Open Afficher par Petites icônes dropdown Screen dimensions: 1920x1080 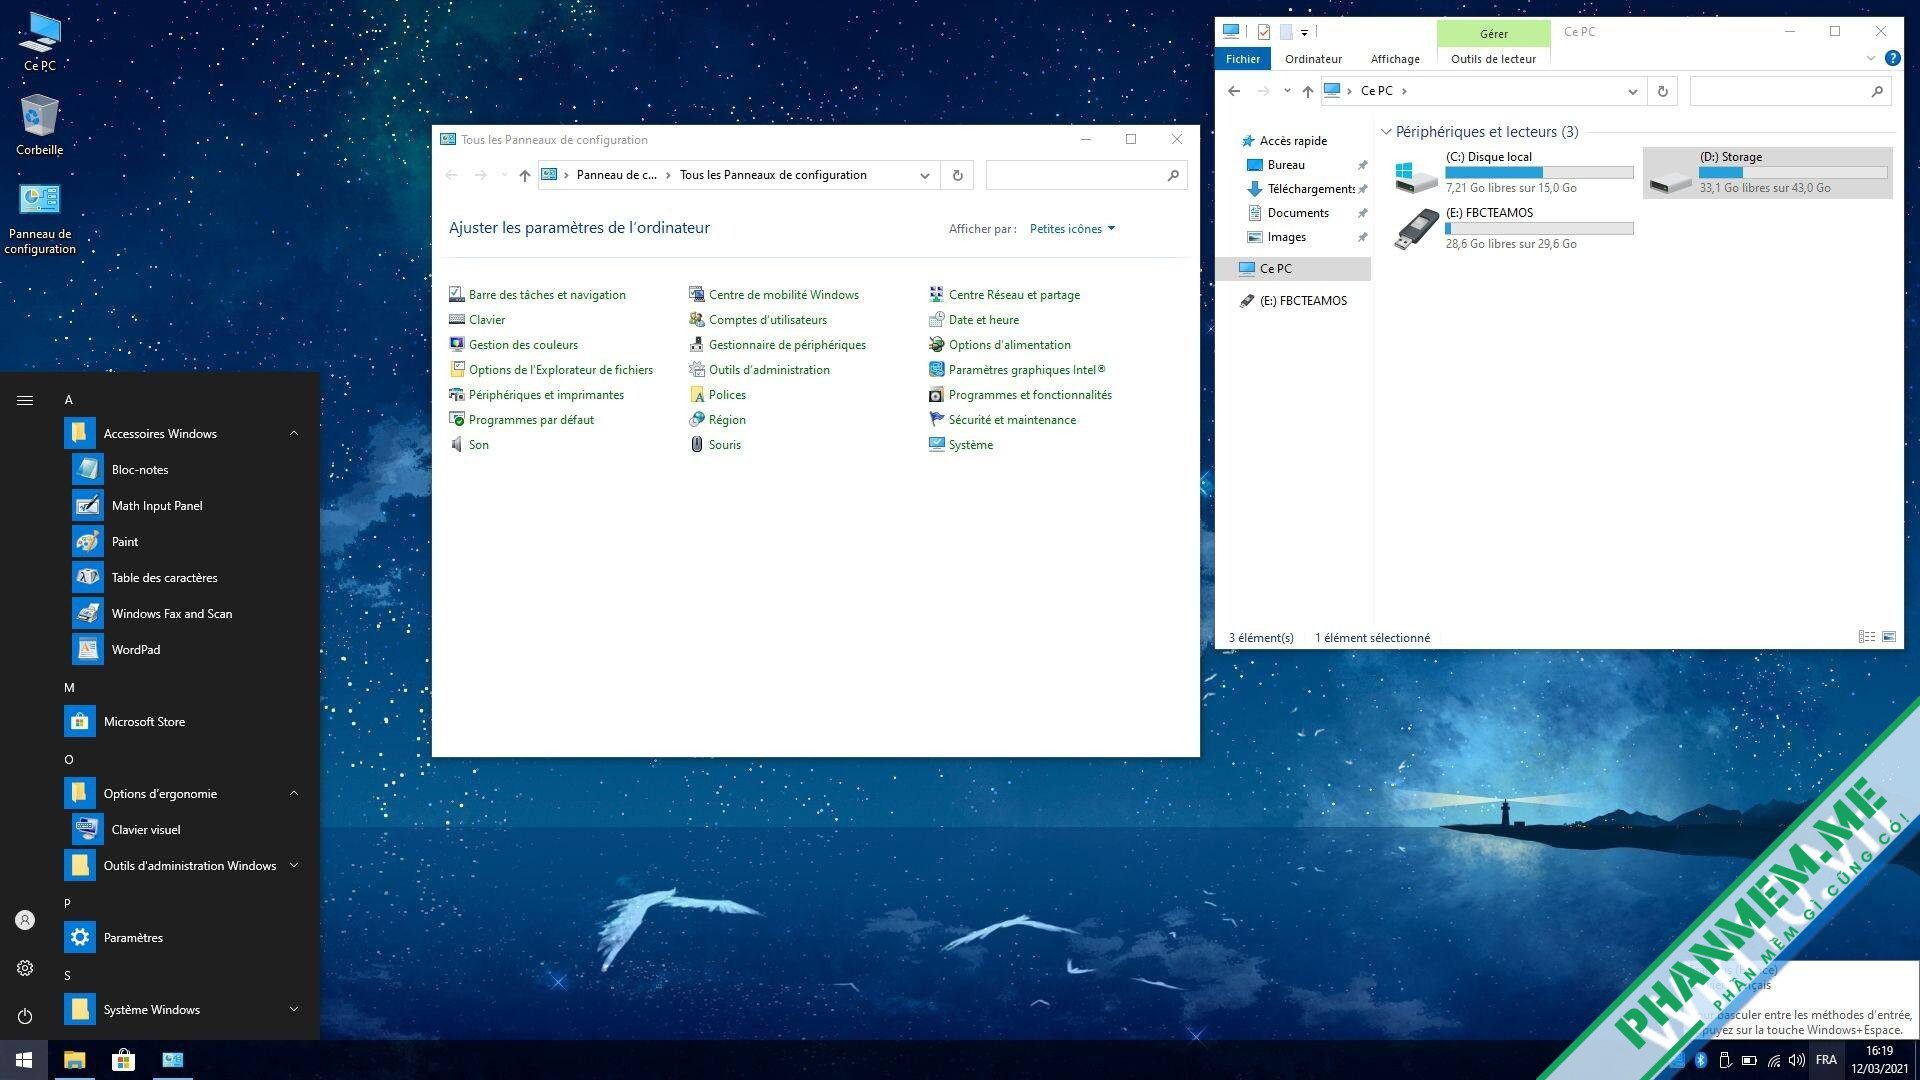click(1072, 229)
